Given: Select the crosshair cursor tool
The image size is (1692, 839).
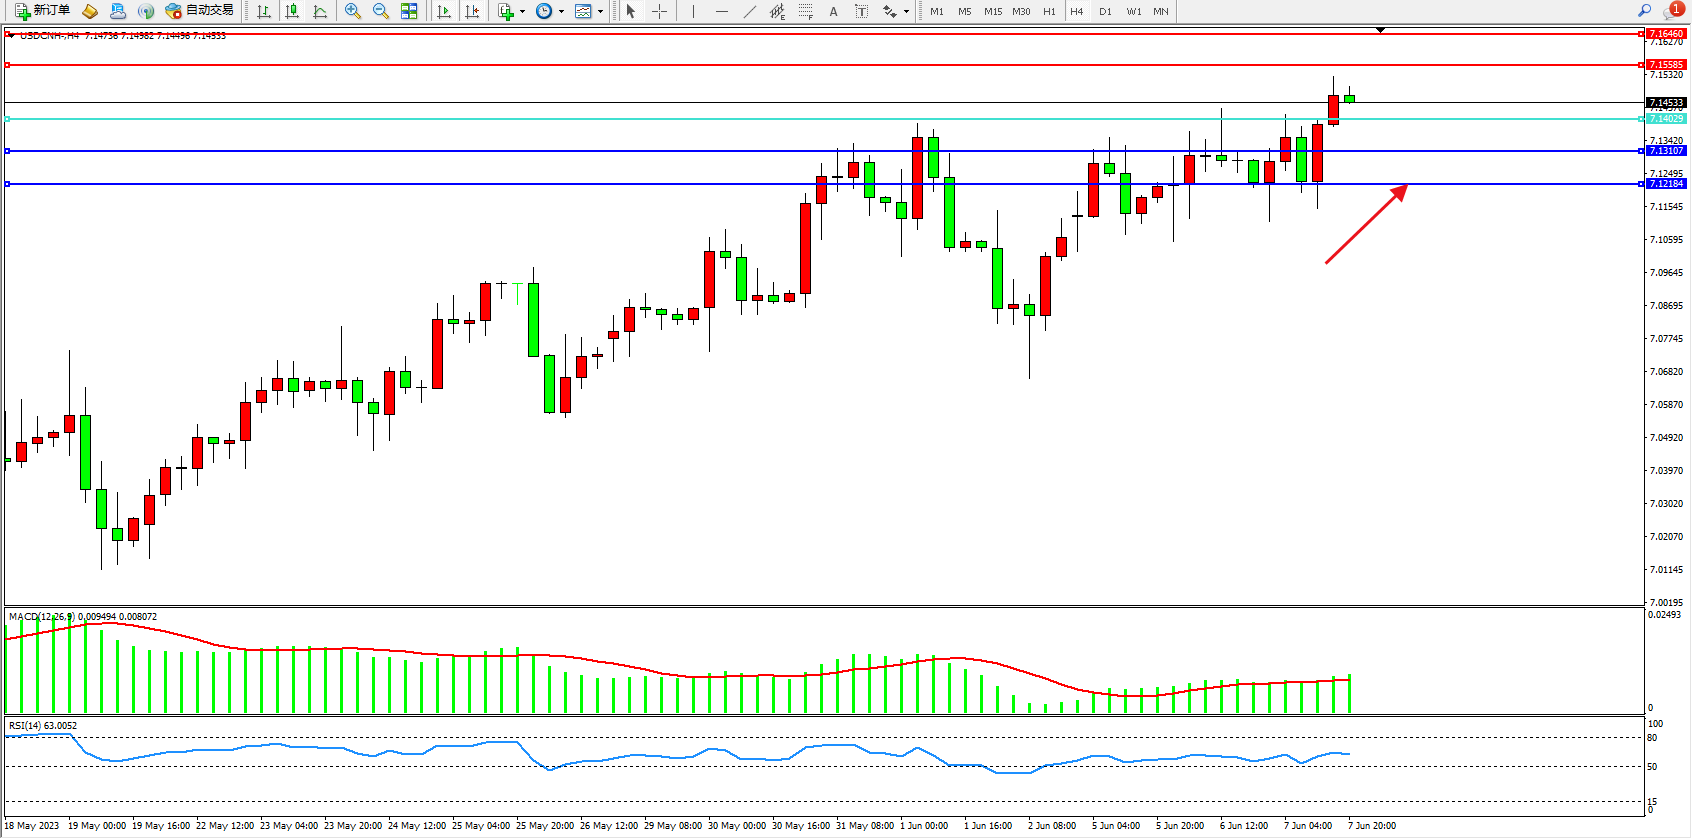Looking at the screenshot, I should 660,11.
